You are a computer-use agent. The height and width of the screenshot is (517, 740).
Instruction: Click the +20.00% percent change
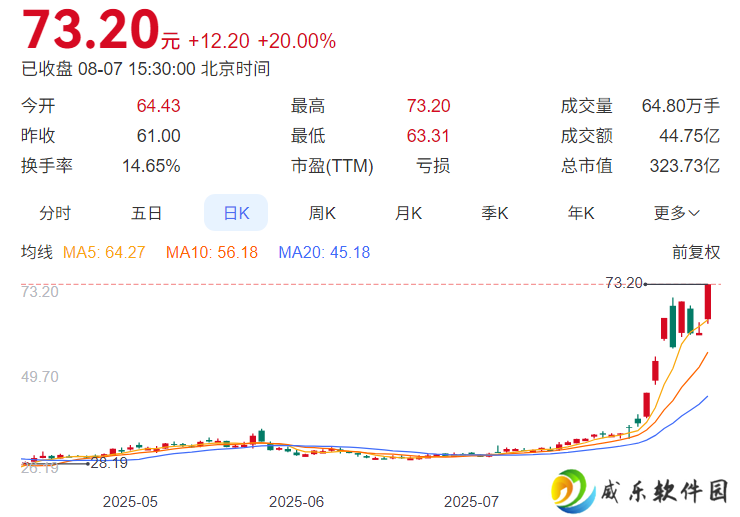coord(297,41)
